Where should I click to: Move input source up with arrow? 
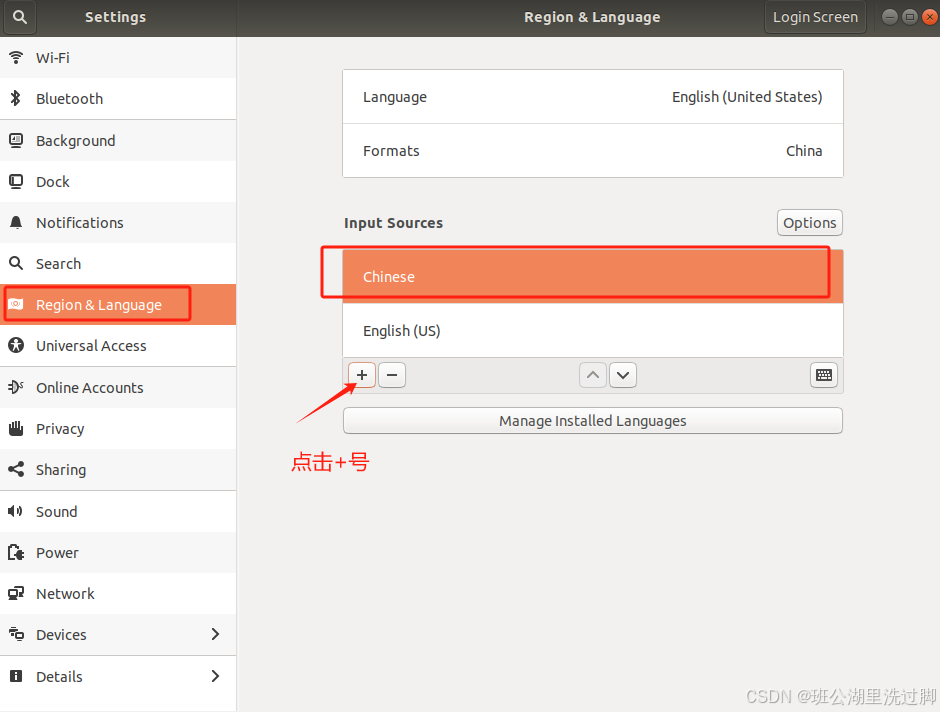[593, 375]
